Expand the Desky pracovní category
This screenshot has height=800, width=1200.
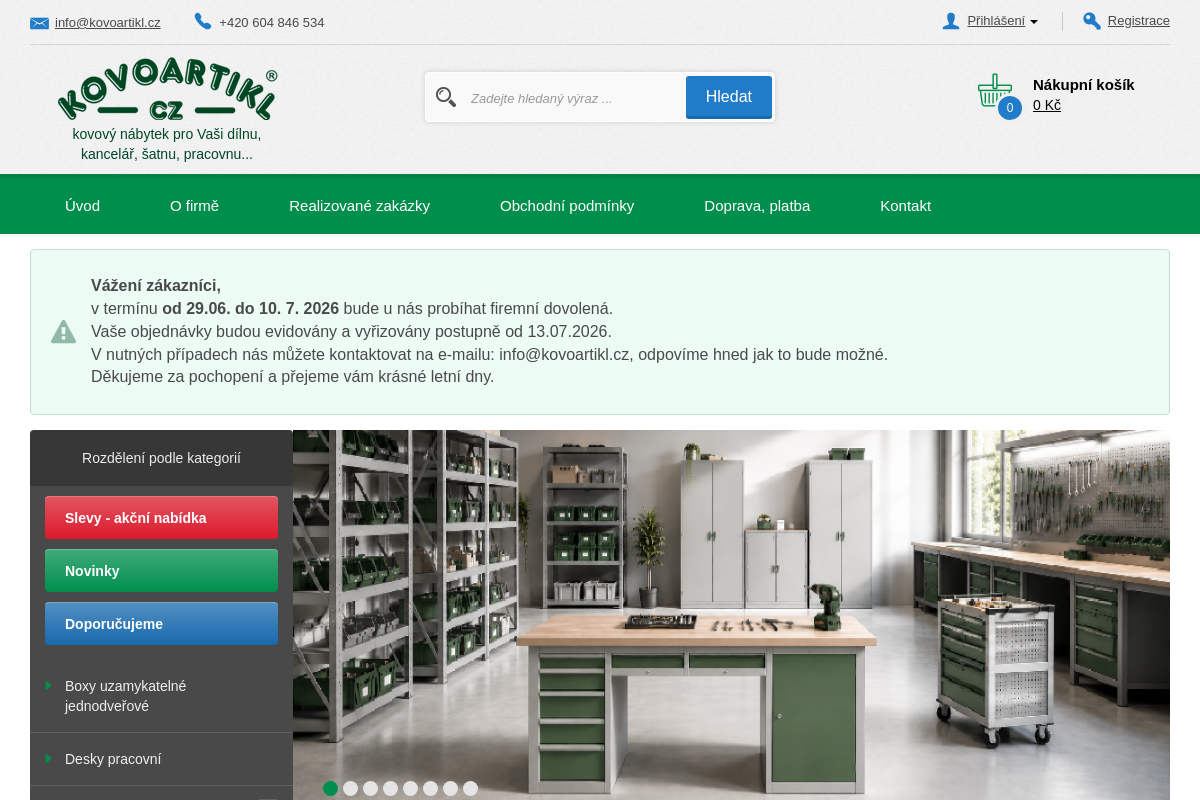click(47, 758)
